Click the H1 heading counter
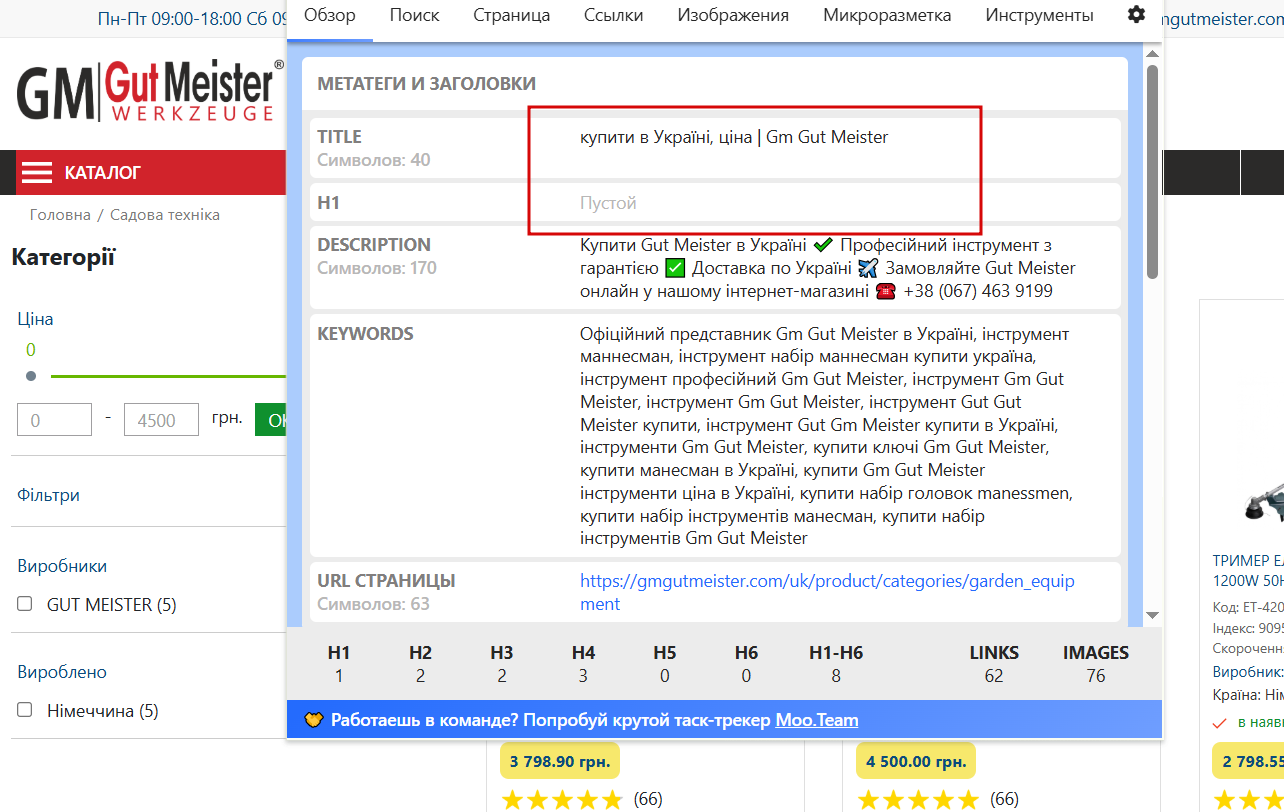The width and height of the screenshot is (1284, 812). (x=339, y=664)
